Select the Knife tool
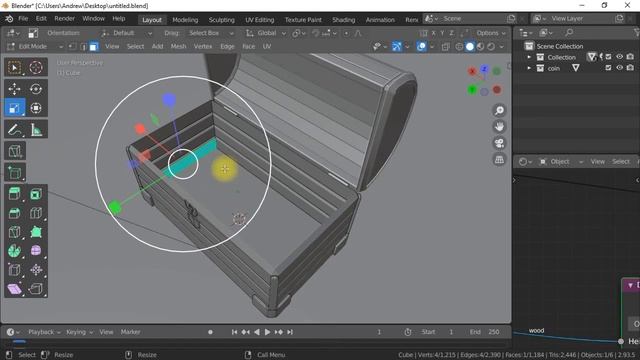Image resolution: width=640 pixels, height=360 pixels. pyautogui.click(x=15, y=232)
